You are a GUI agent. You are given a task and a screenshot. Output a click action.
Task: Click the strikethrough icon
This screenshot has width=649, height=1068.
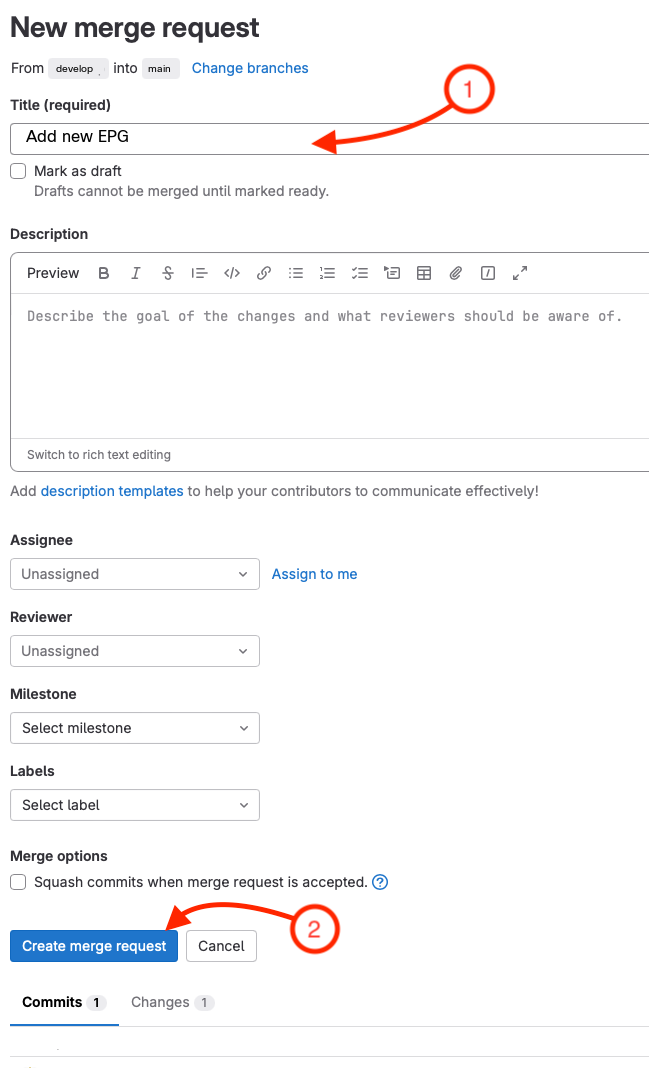pos(167,273)
